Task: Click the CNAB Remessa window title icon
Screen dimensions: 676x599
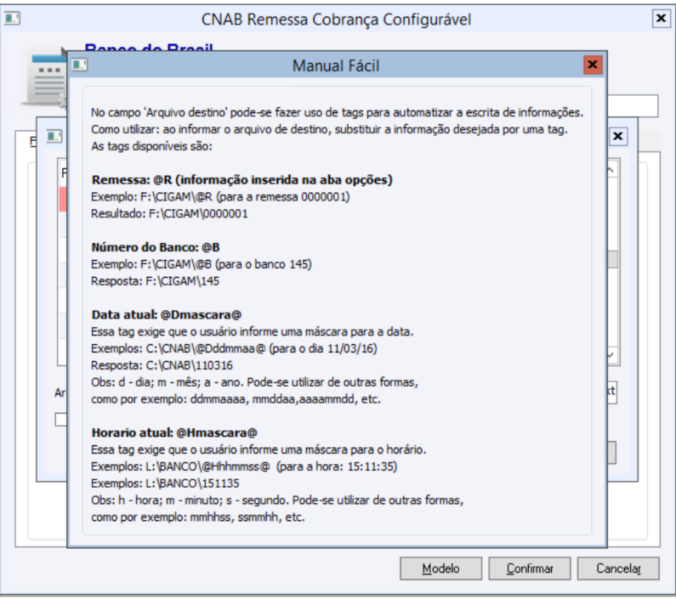Action: click(x=12, y=19)
